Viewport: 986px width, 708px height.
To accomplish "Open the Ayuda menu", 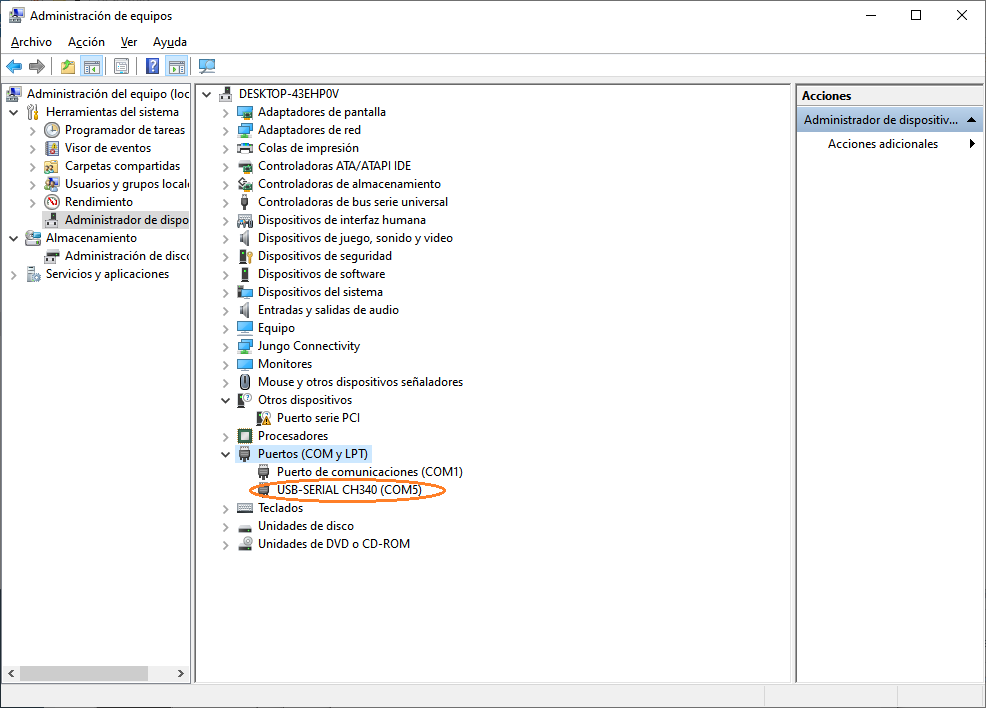I will (170, 42).
